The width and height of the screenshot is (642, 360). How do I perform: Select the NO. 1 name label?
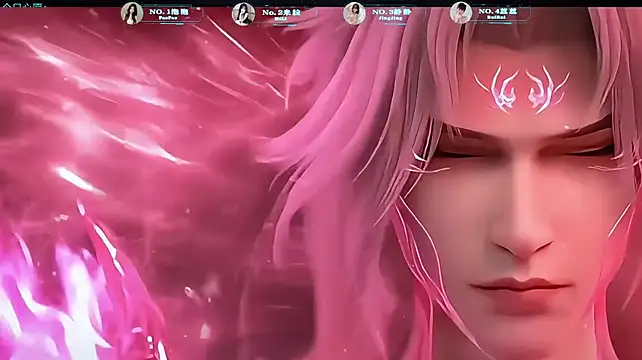pyautogui.click(x=169, y=14)
